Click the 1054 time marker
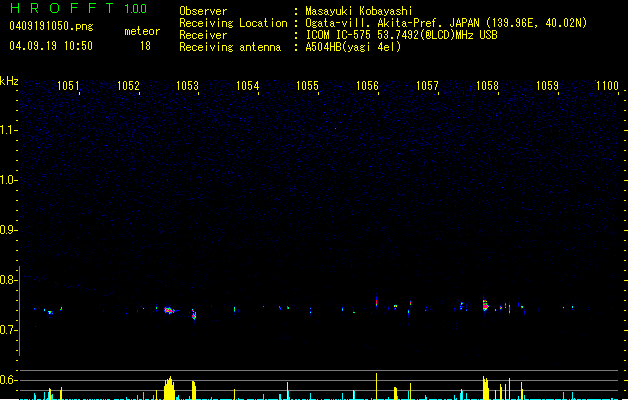The image size is (629, 400). (x=248, y=86)
